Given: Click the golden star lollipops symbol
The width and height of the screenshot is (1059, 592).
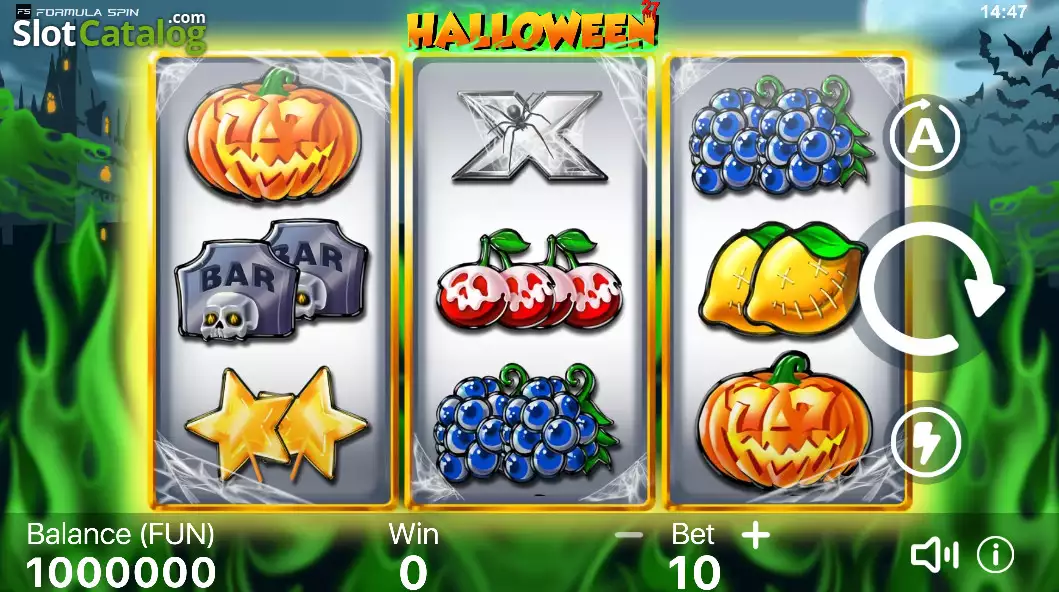Looking at the screenshot, I should 277,421.
